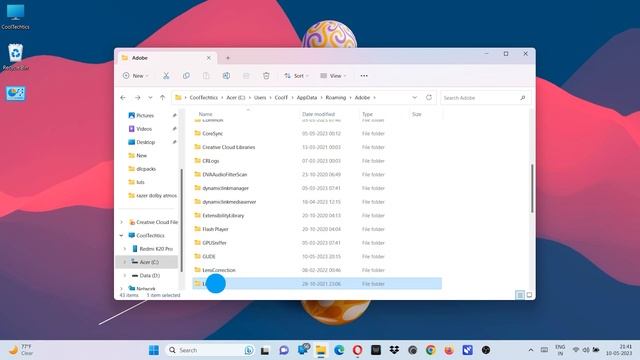
Task: Launch Opera browser from taskbar
Action: [x=358, y=350]
